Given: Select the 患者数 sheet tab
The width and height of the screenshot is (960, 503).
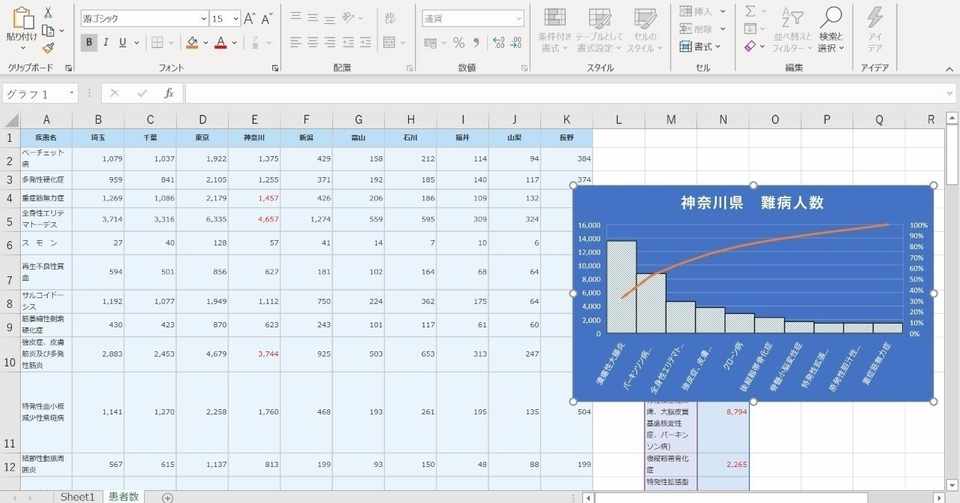Looking at the screenshot, I should coord(124,497).
